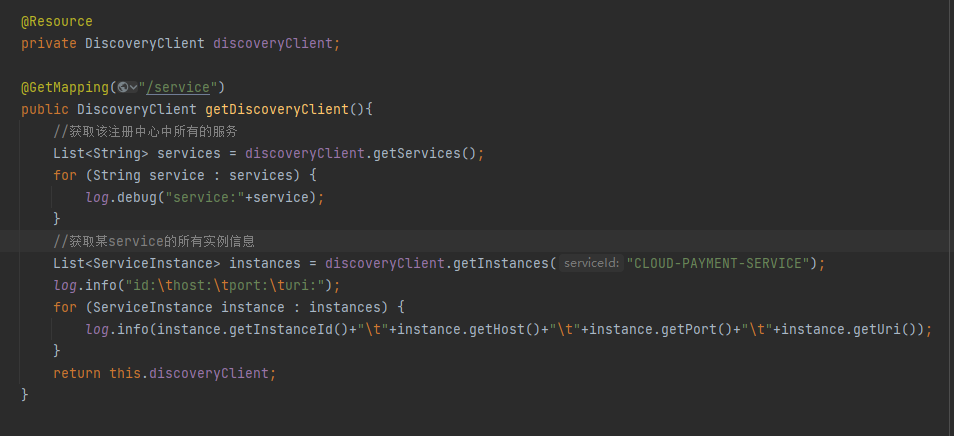Viewport: 954px width, 436px height.
Task: Click the serviceId parameter hint label
Action: [x=591, y=263]
